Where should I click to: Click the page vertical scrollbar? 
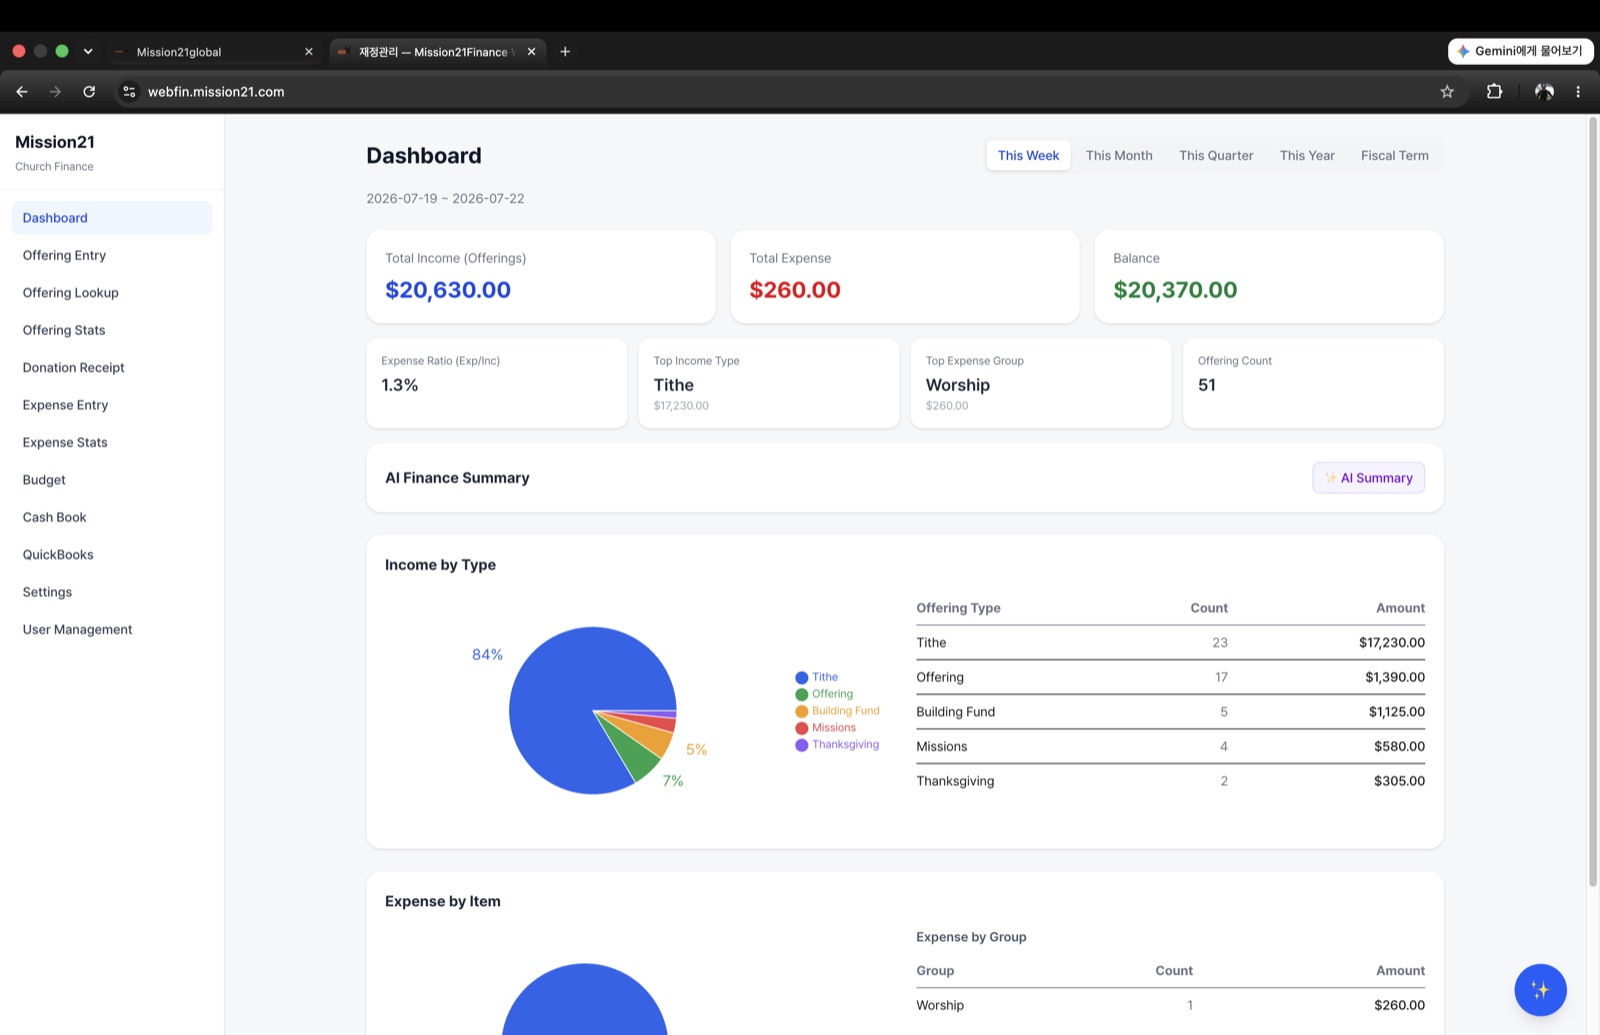1593,500
